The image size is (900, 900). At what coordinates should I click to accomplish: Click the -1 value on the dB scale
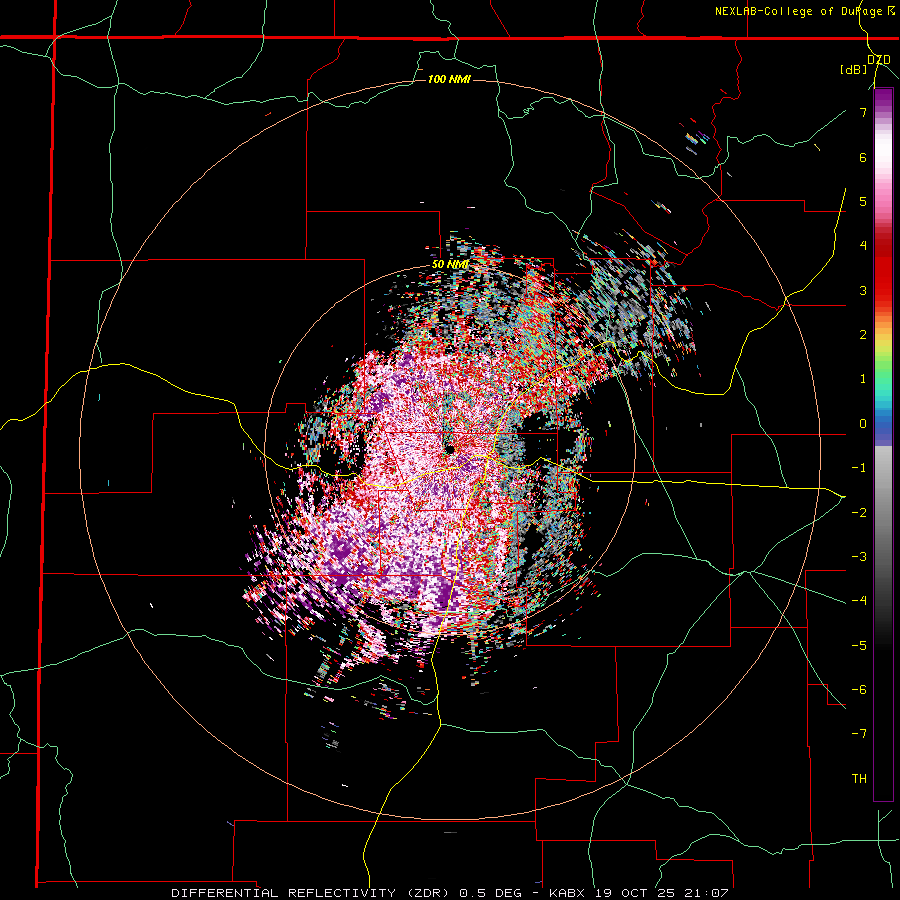click(x=859, y=468)
